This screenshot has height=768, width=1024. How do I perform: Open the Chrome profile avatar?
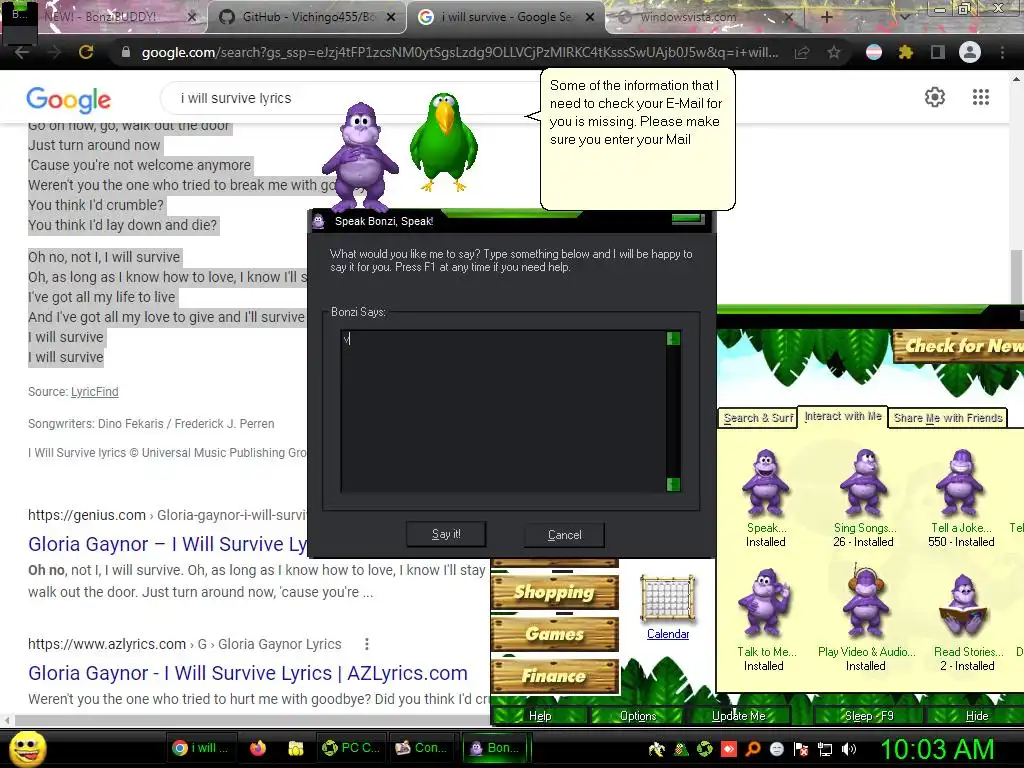970,52
